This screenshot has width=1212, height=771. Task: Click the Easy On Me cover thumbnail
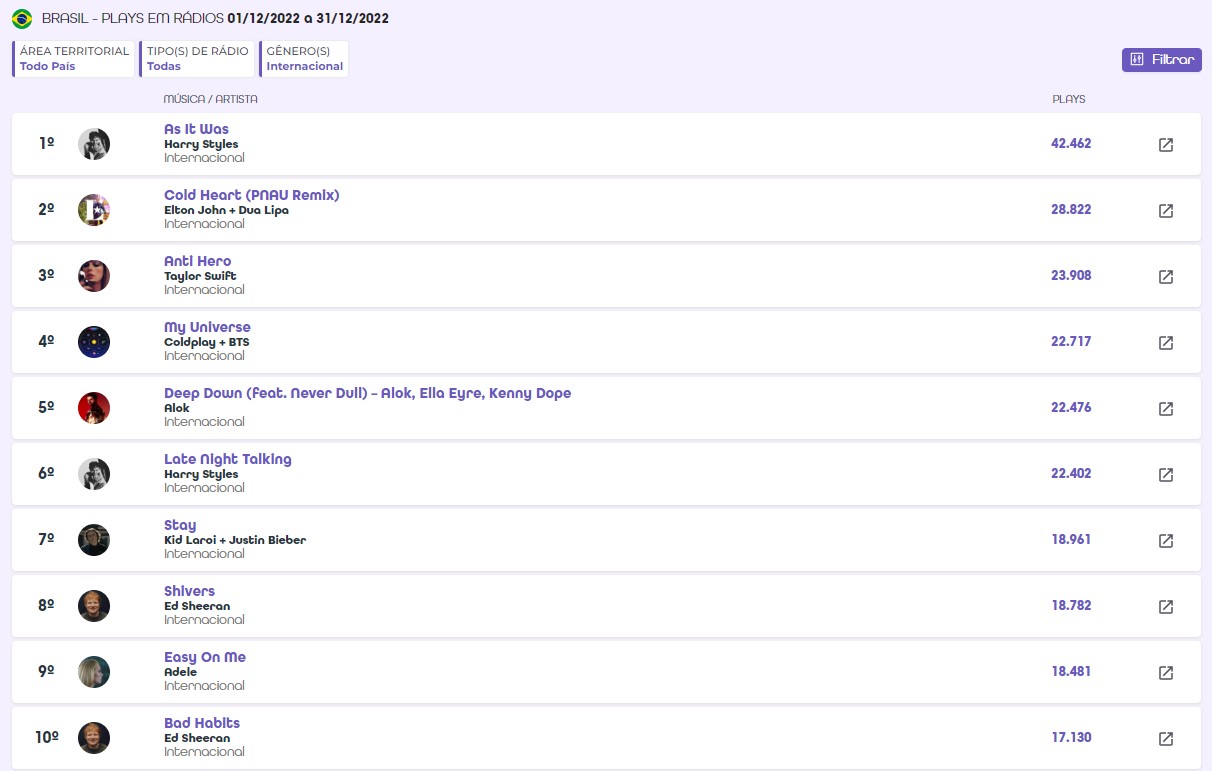[x=94, y=672]
